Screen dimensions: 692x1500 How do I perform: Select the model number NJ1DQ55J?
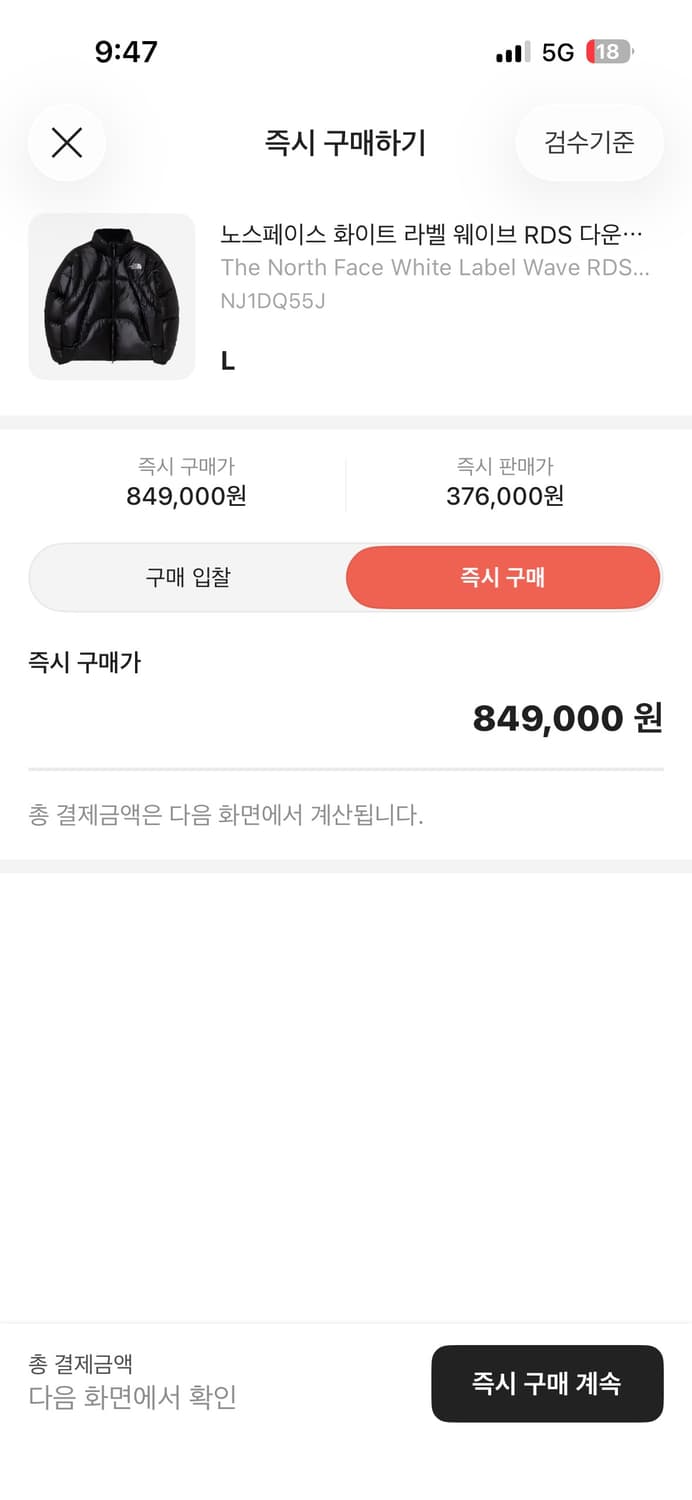273,299
